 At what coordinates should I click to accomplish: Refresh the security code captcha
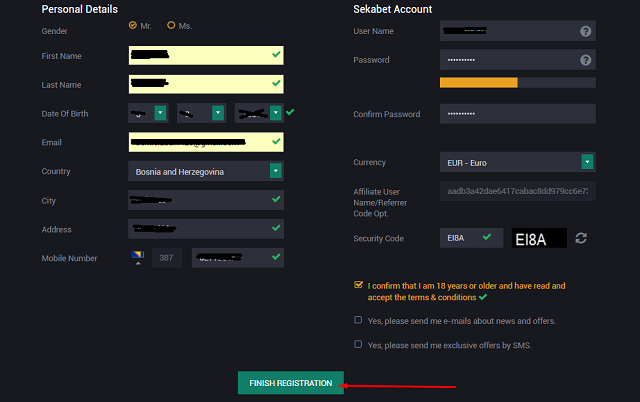point(581,238)
